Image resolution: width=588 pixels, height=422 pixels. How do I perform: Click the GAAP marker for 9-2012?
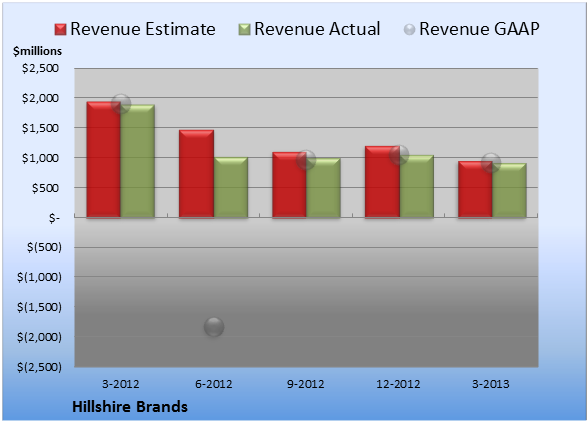click(306, 160)
